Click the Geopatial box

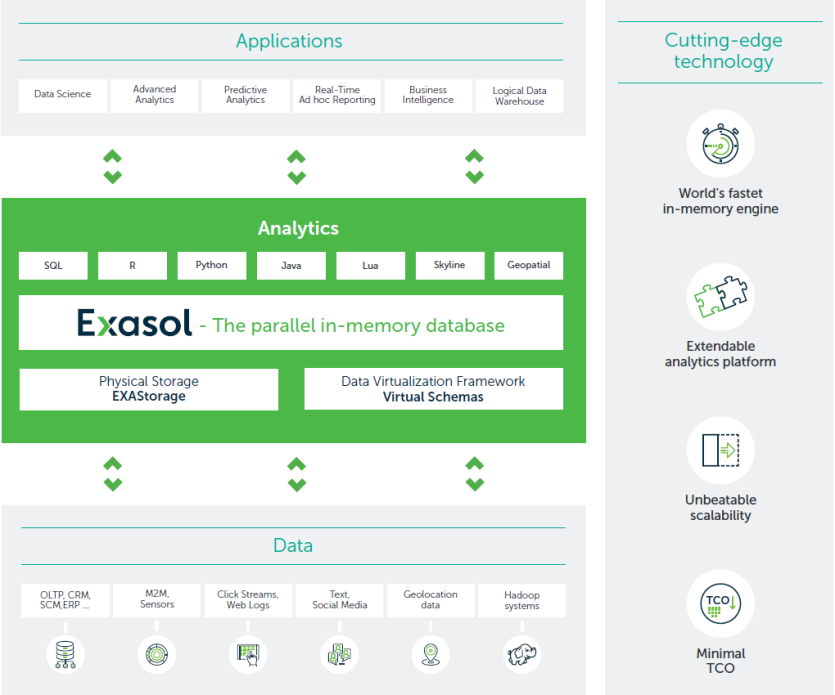click(529, 266)
